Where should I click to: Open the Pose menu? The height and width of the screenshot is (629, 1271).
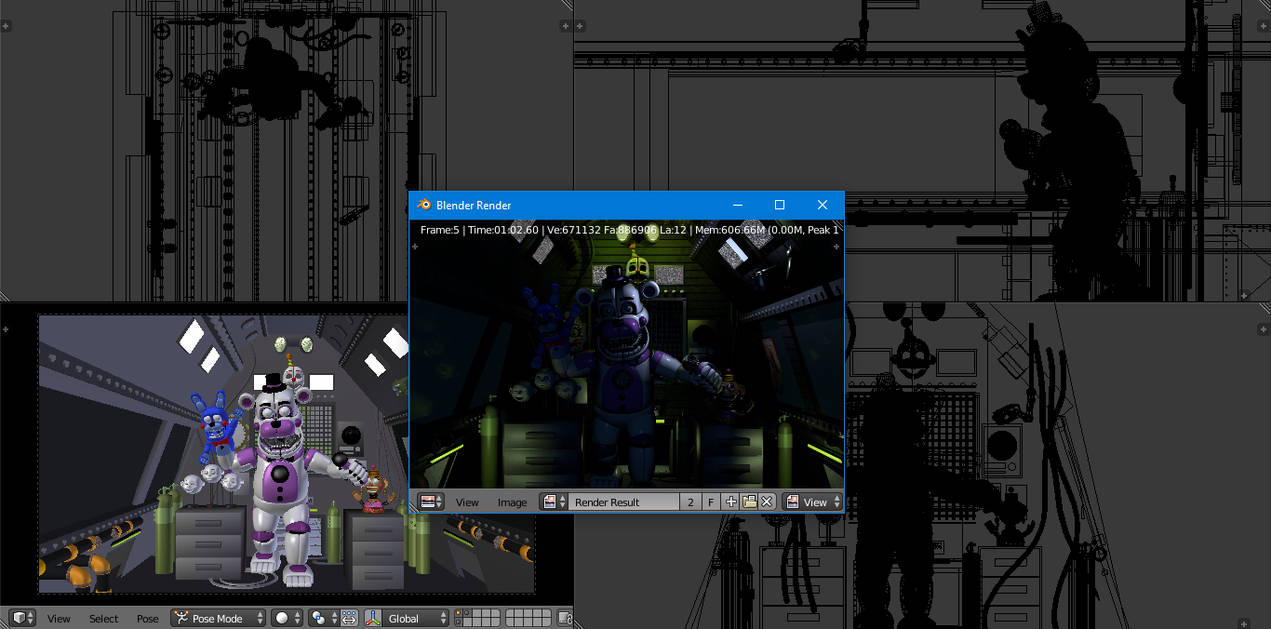coord(147,618)
